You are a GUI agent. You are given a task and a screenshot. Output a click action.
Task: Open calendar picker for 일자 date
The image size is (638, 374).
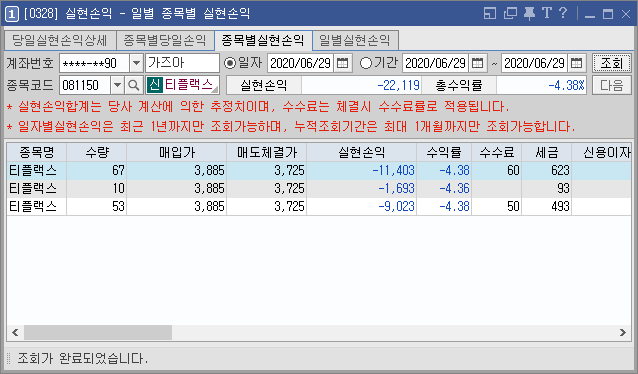[x=343, y=63]
